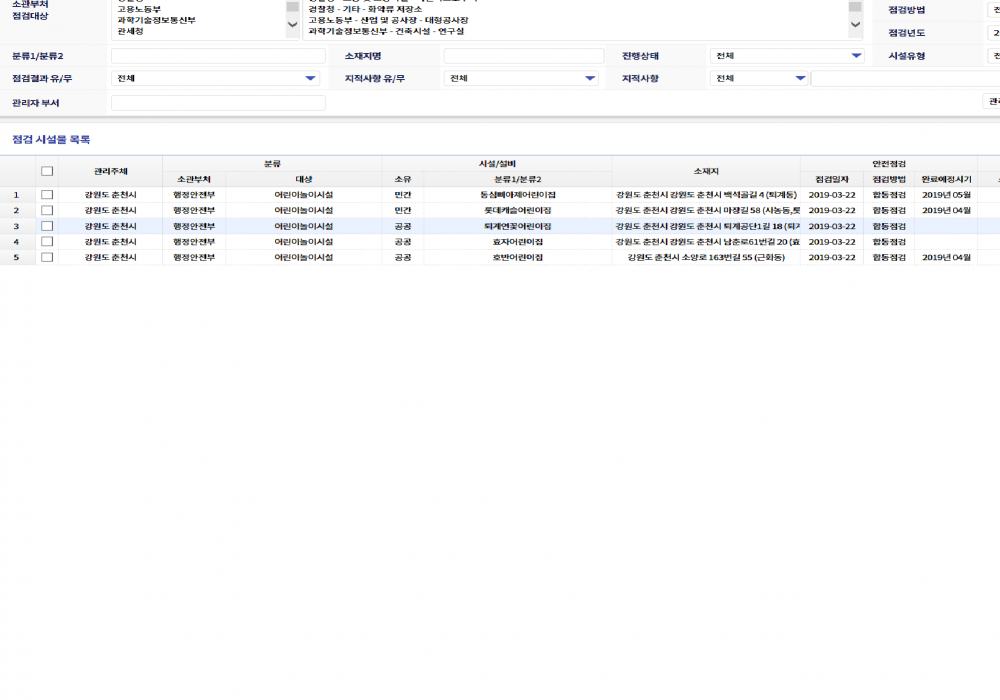This screenshot has width=1000, height=700.
Task: Select 고용노동부 in the ministry list
Action: click(139, 10)
